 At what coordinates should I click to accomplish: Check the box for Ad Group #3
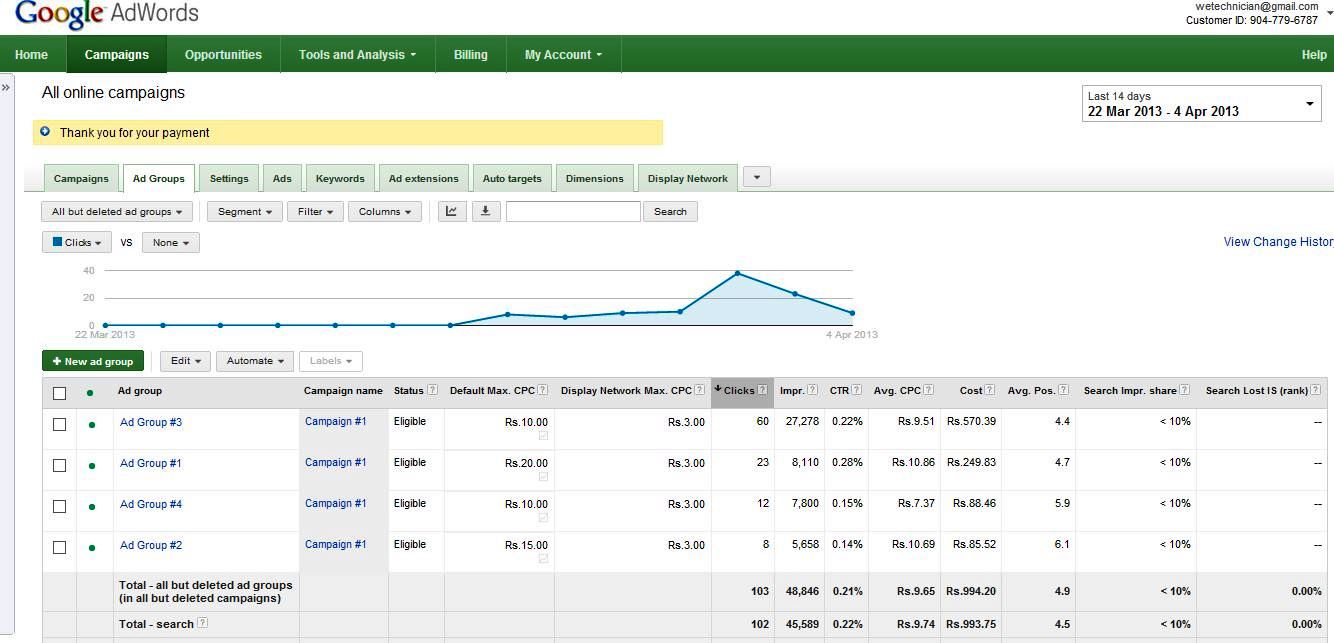point(59,425)
